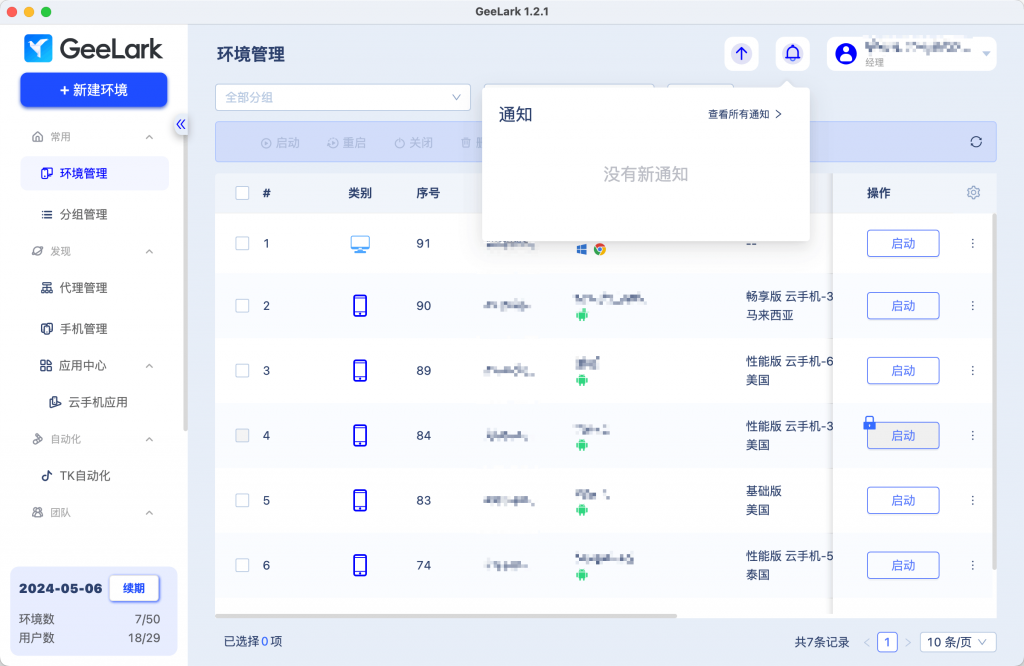Screen dimensions: 1024x666
Task: Select the checkbox for row 5
Action: 242,500
